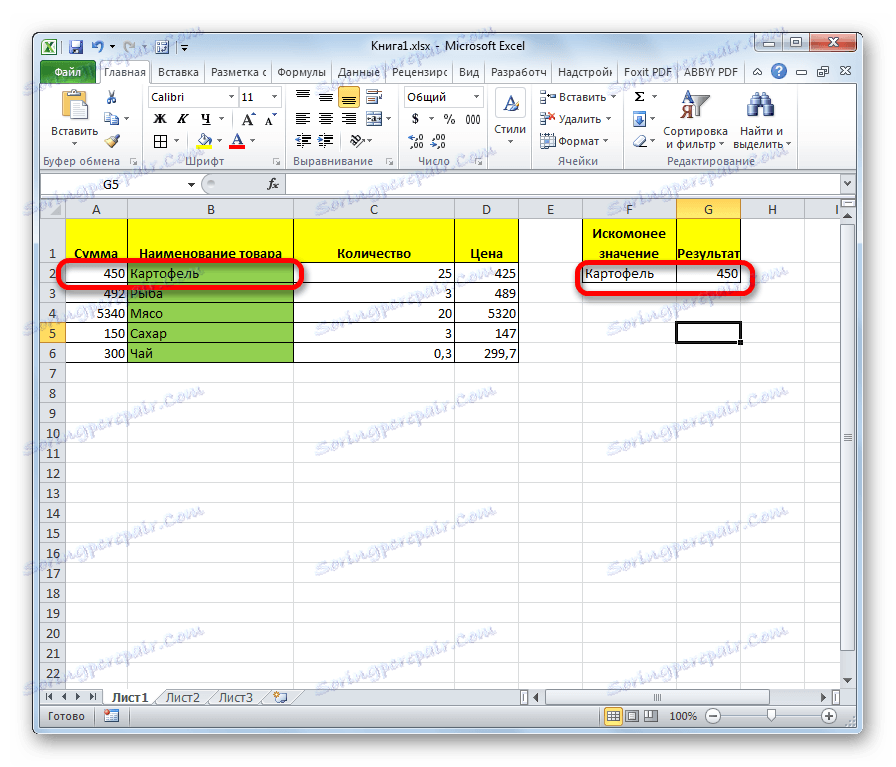Open the yellow Fill Color bucket
This screenshot has width=896, height=767.
point(204,141)
